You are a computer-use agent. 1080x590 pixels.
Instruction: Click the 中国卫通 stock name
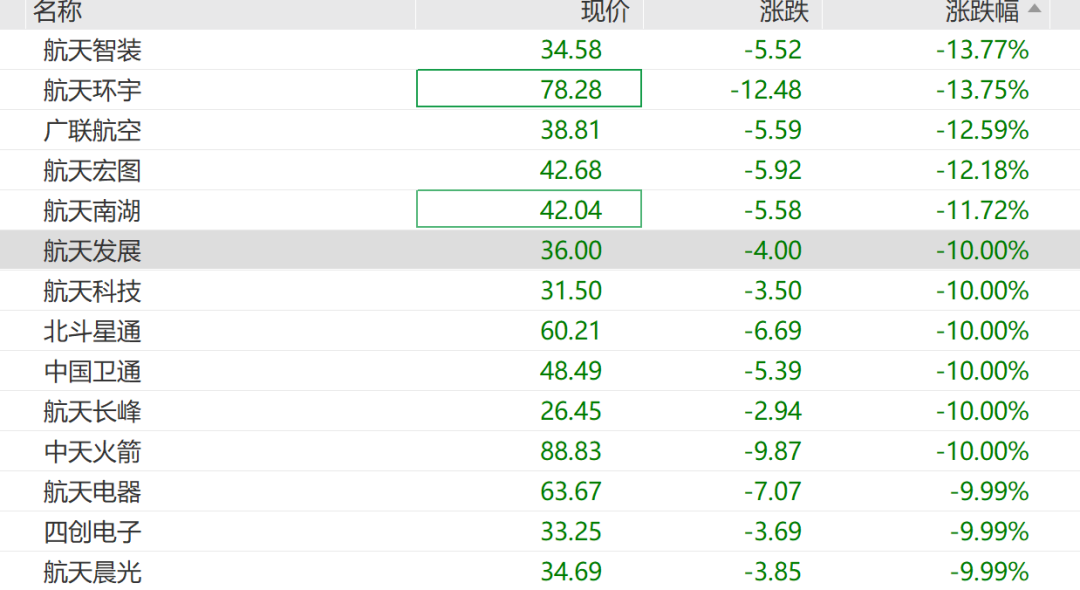(92, 371)
